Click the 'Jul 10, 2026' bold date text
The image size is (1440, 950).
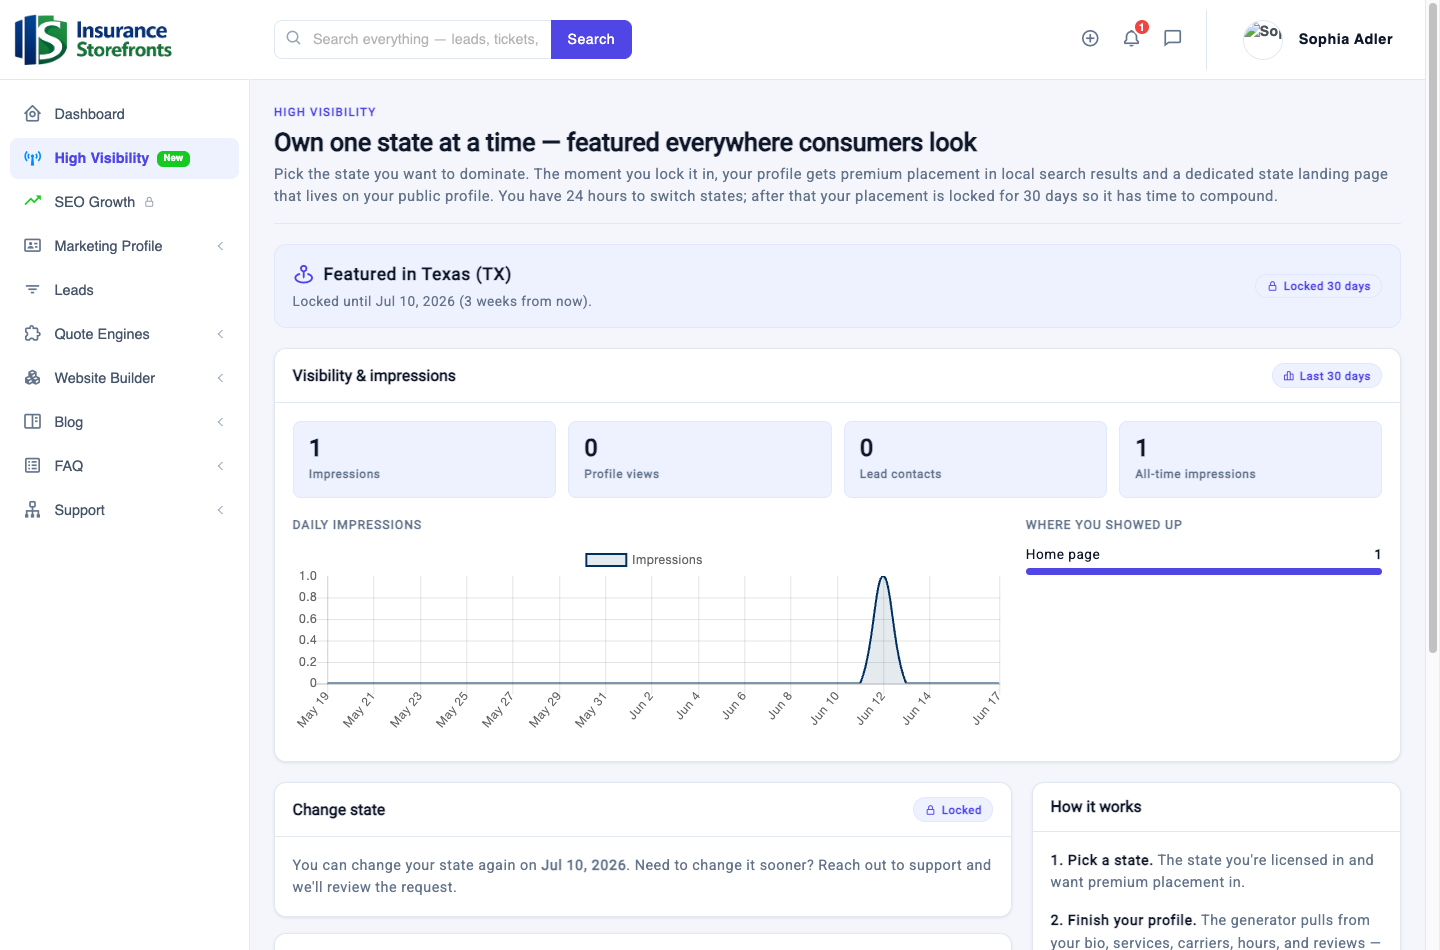pyautogui.click(x=584, y=865)
